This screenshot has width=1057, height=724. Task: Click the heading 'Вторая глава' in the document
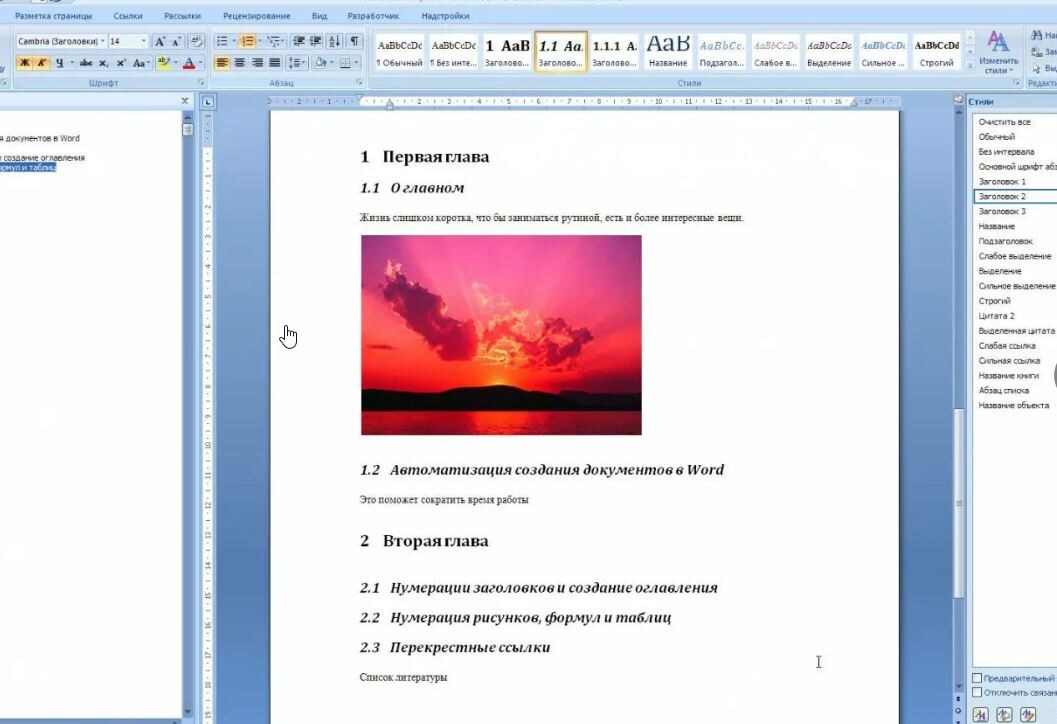point(435,541)
